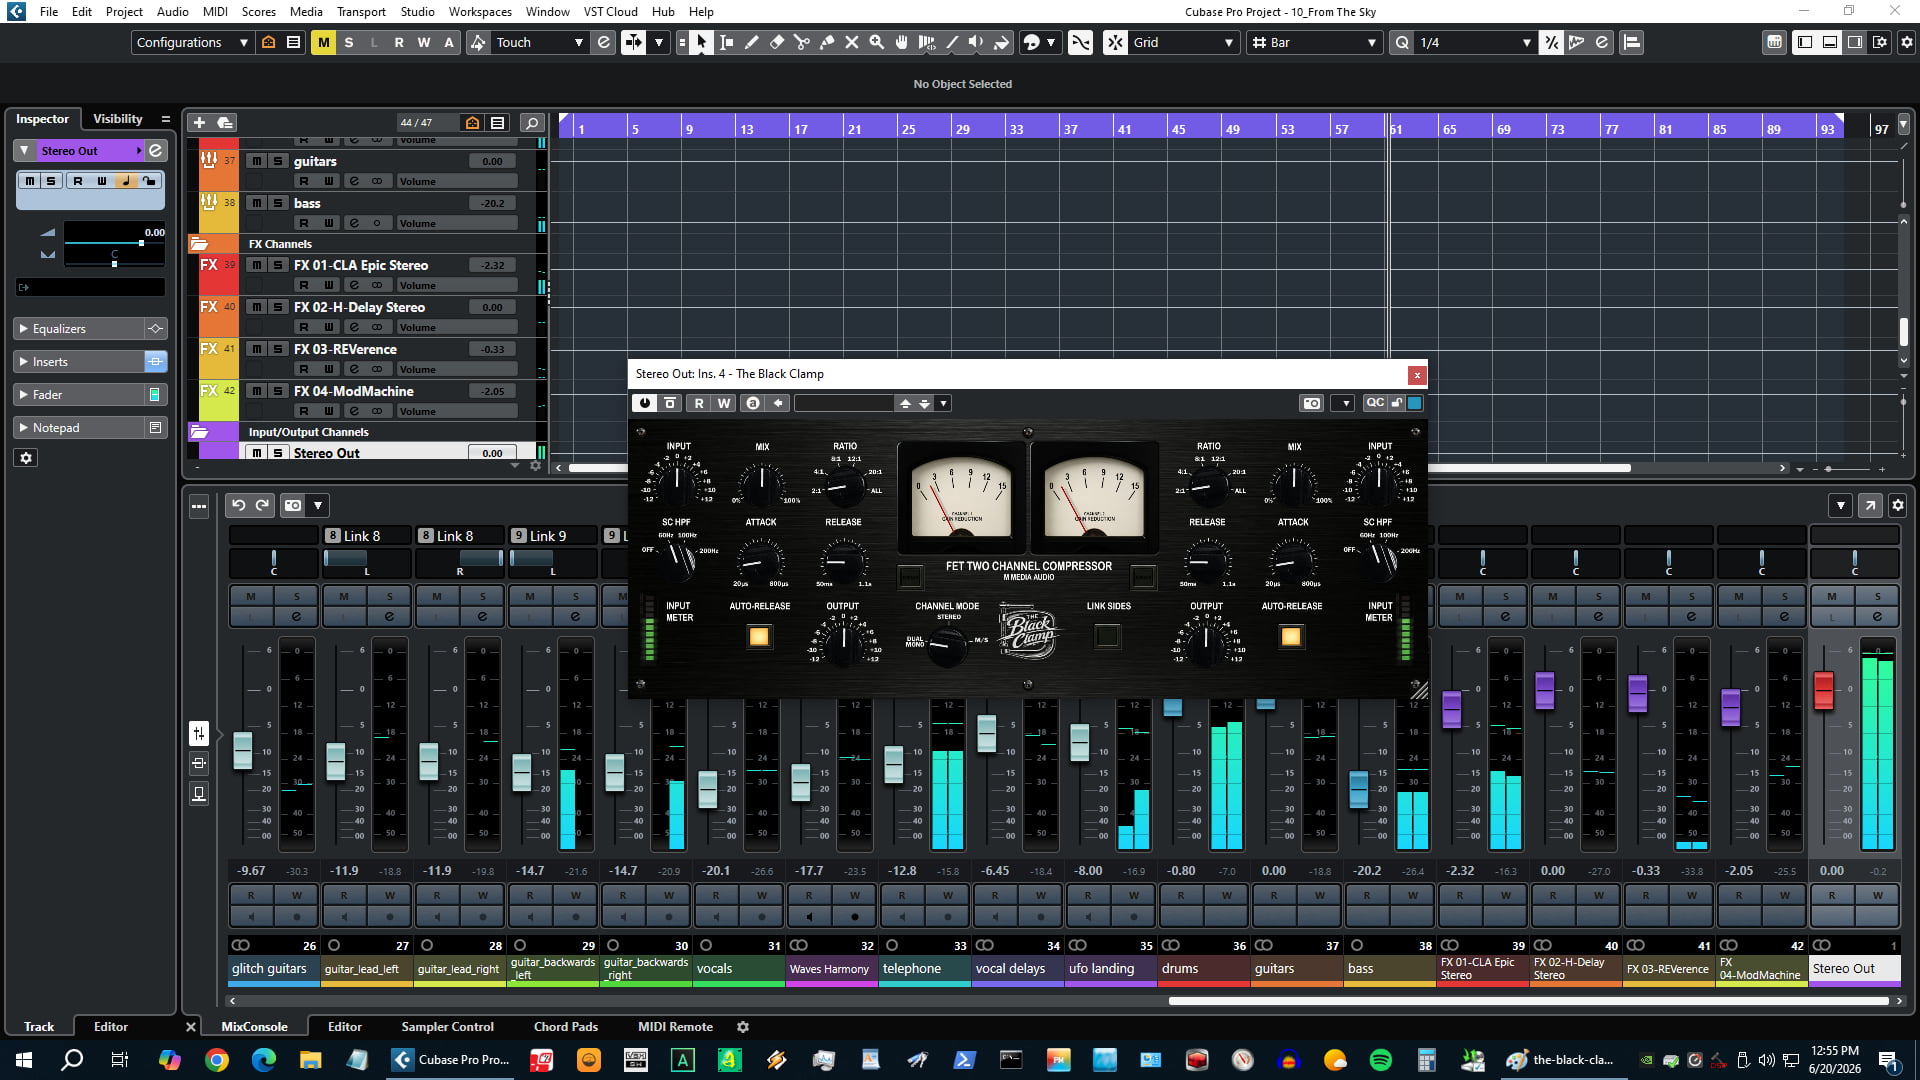The width and height of the screenshot is (1920, 1080).
Task: Solo the guitars track in track list
Action: point(278,161)
